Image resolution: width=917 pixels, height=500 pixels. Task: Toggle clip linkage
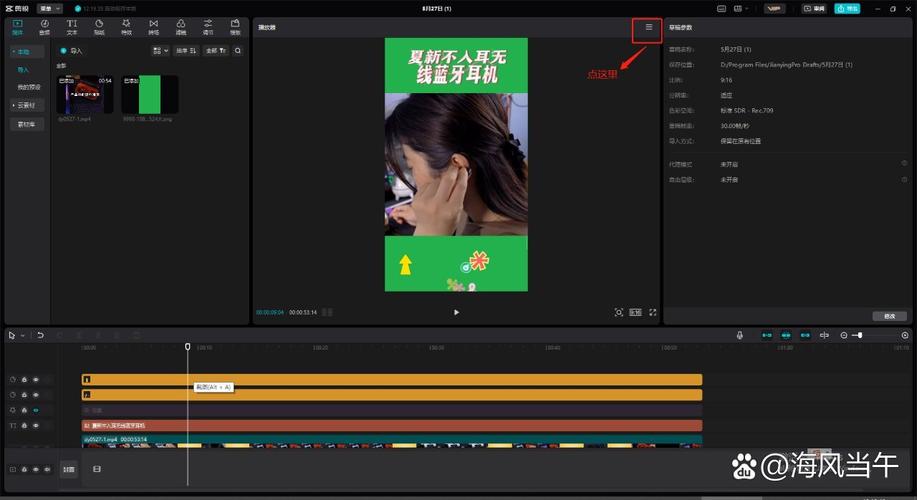(x=805, y=335)
